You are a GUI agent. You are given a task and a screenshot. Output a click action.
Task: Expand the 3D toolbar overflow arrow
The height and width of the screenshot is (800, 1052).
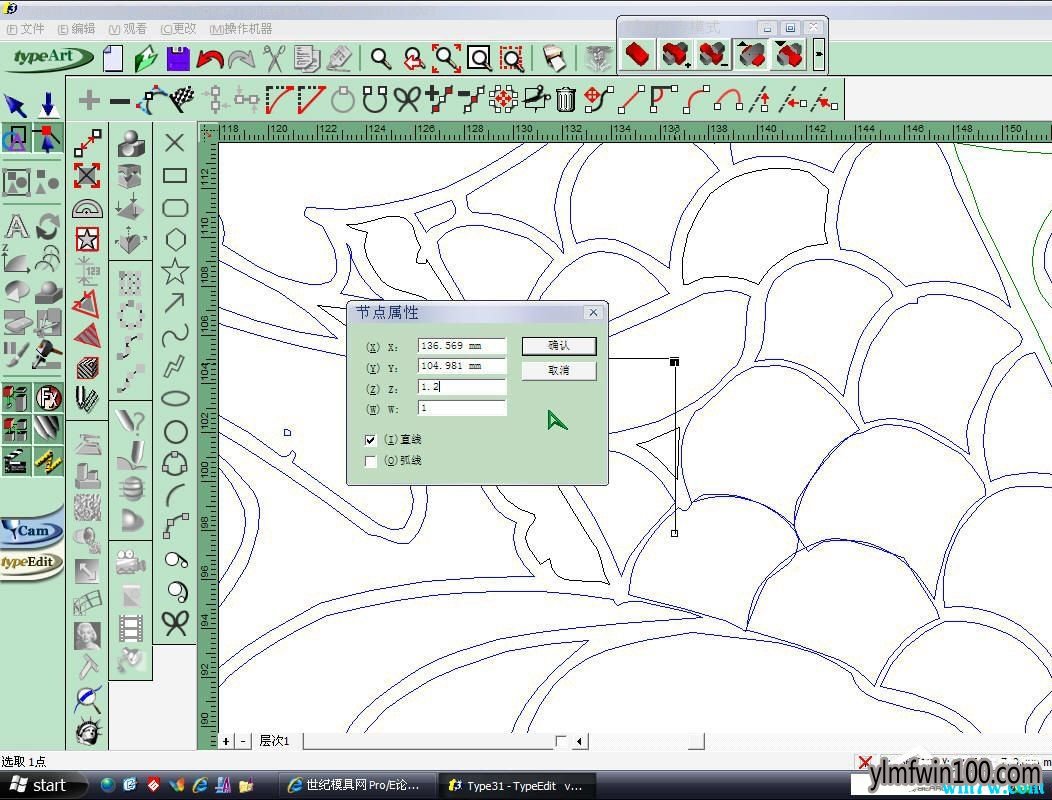pyautogui.click(x=819, y=54)
